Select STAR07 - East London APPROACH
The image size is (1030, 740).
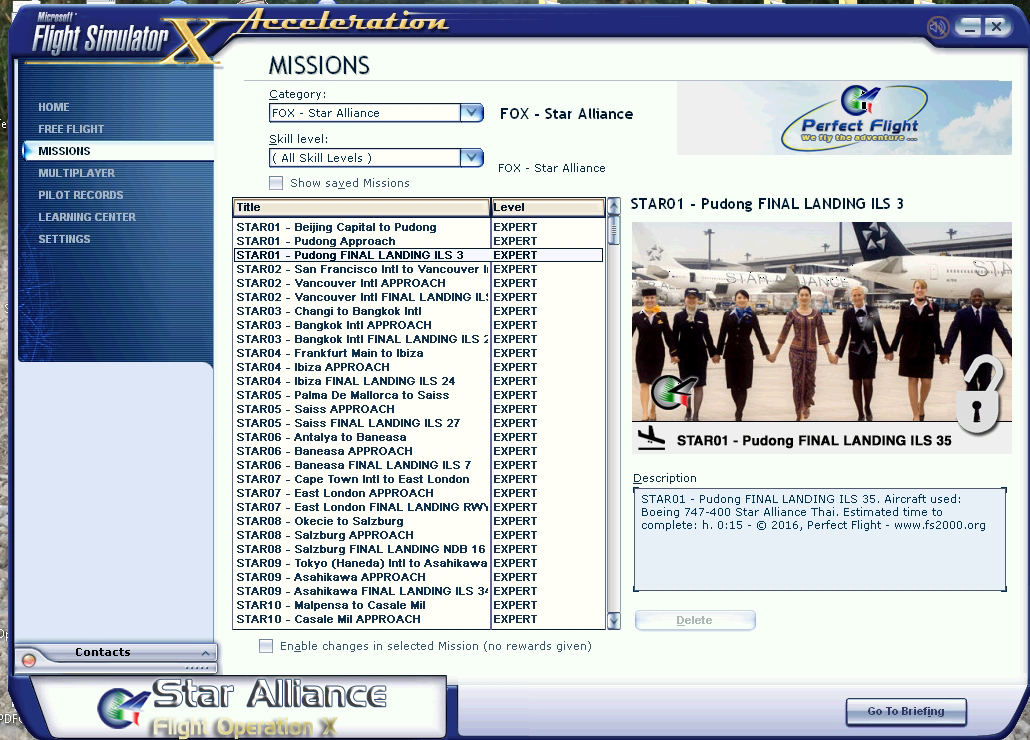pyautogui.click(x=418, y=494)
